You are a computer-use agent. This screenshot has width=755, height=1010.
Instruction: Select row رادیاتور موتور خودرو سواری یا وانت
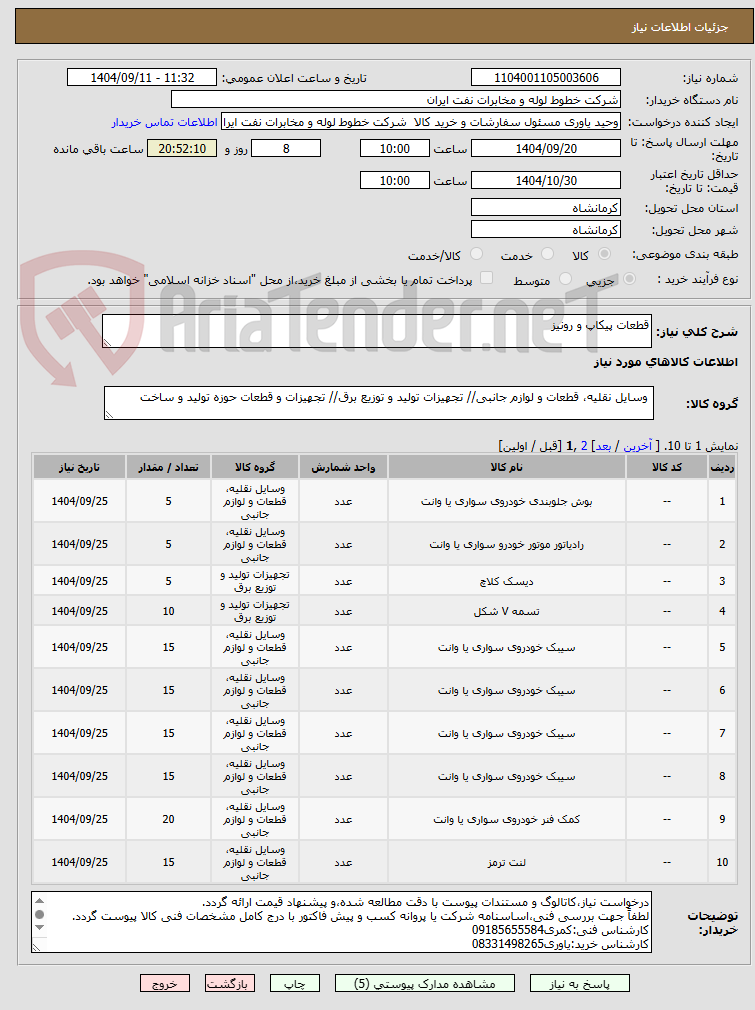385,544
